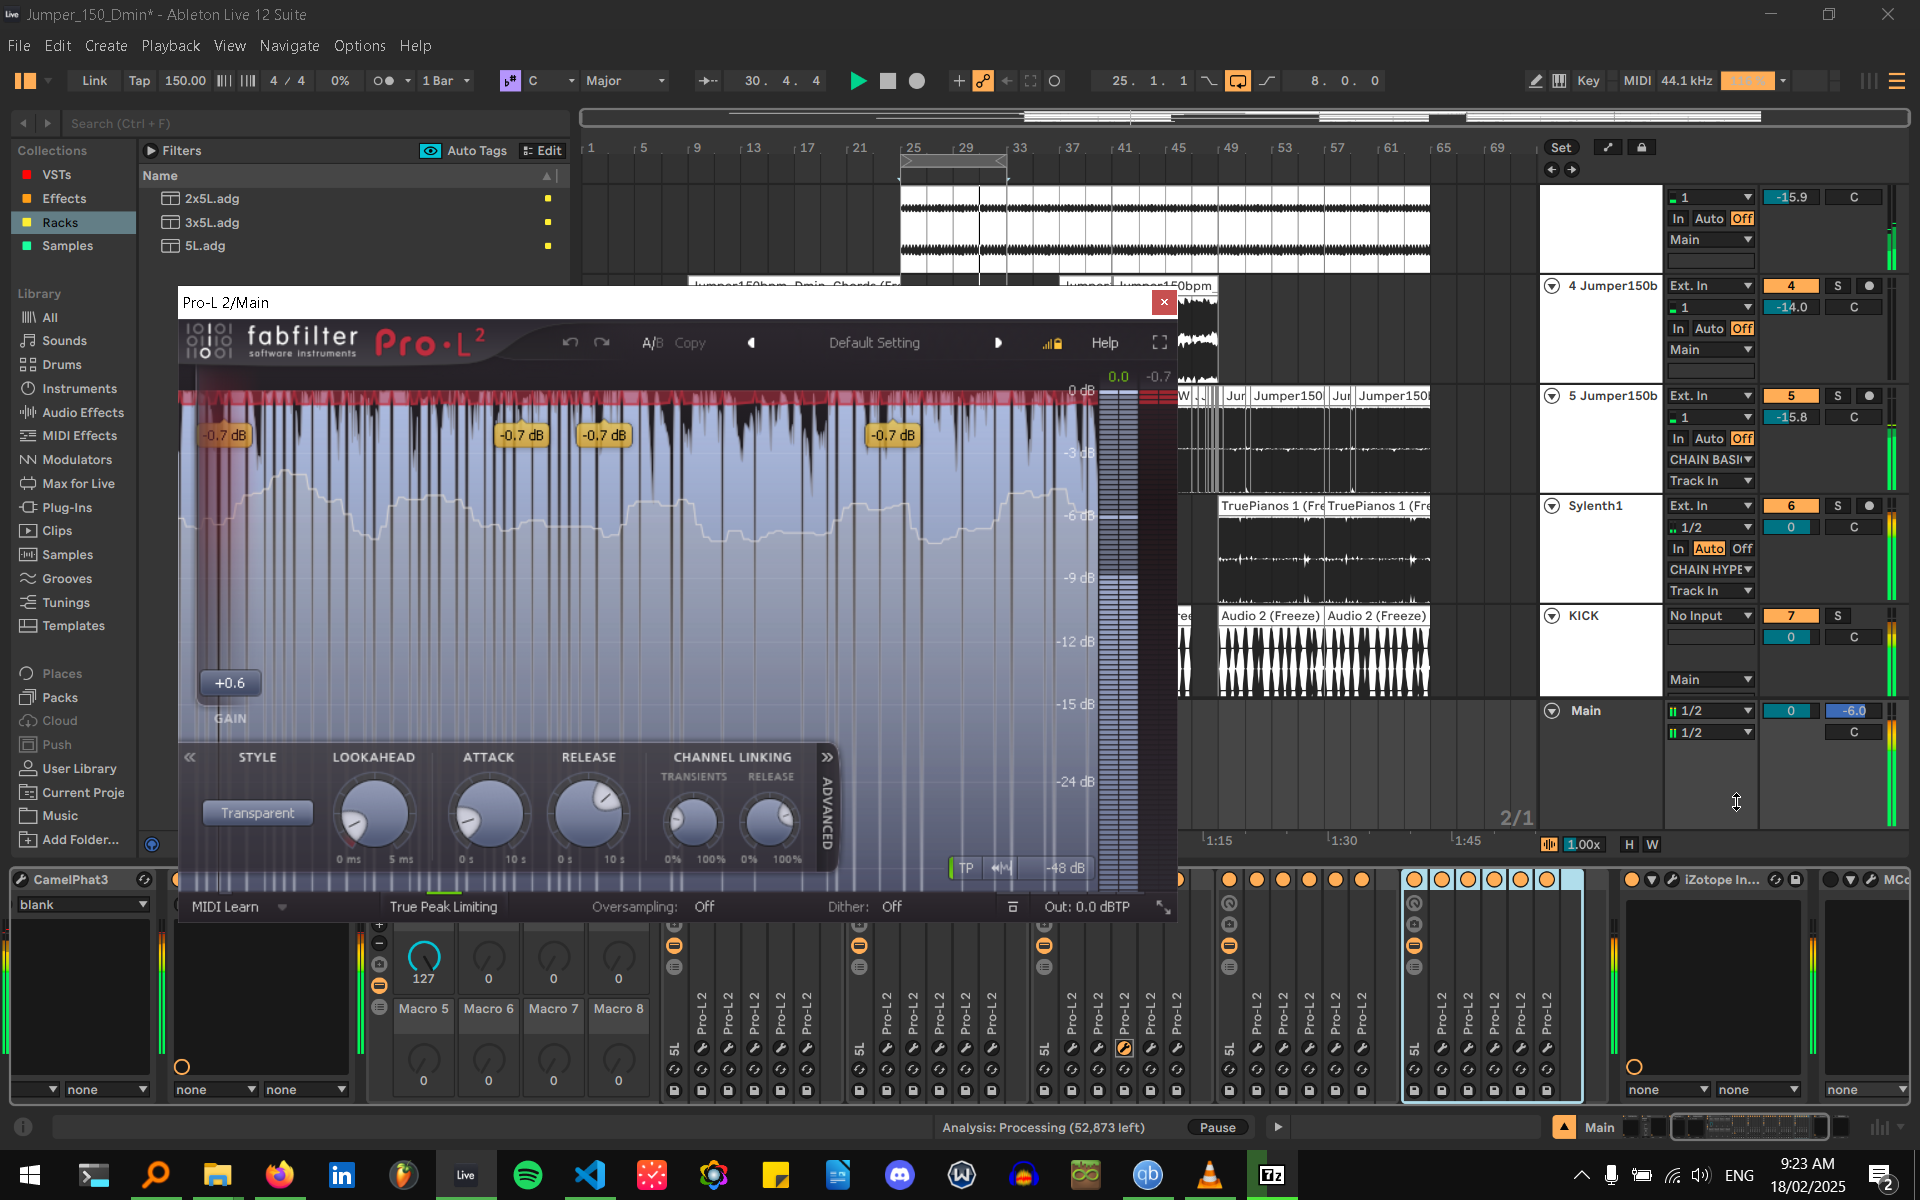This screenshot has width=1920, height=1200.
Task: Expand the Default Setting preset selector
Action: tap(874, 341)
